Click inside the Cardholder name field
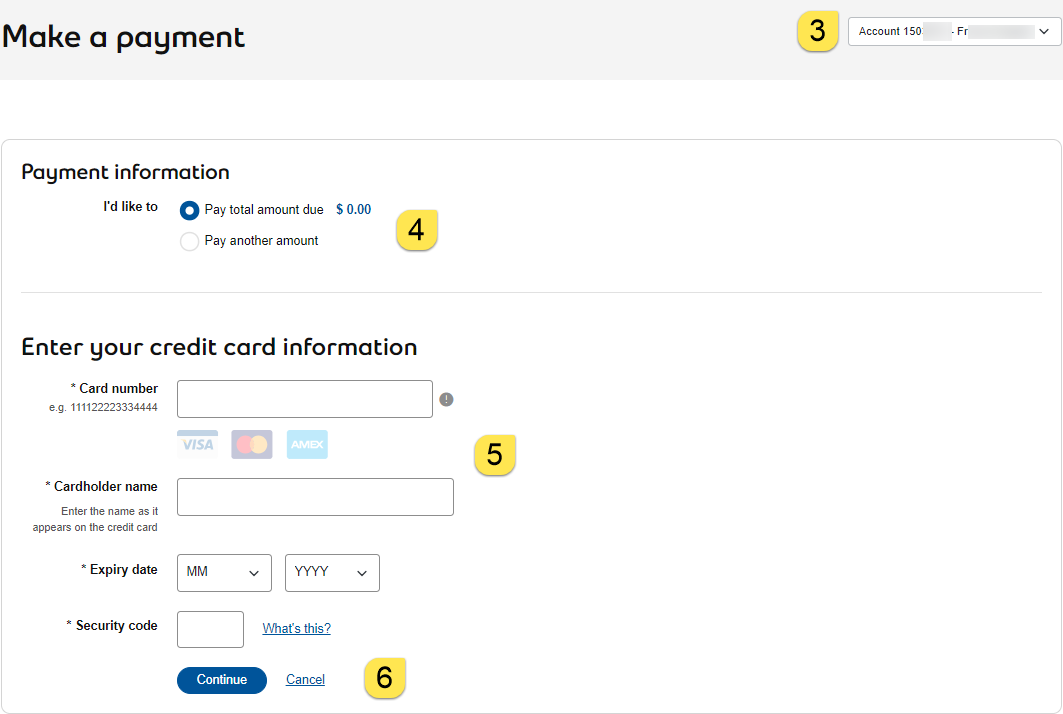The height and width of the screenshot is (714, 1063). click(x=314, y=496)
